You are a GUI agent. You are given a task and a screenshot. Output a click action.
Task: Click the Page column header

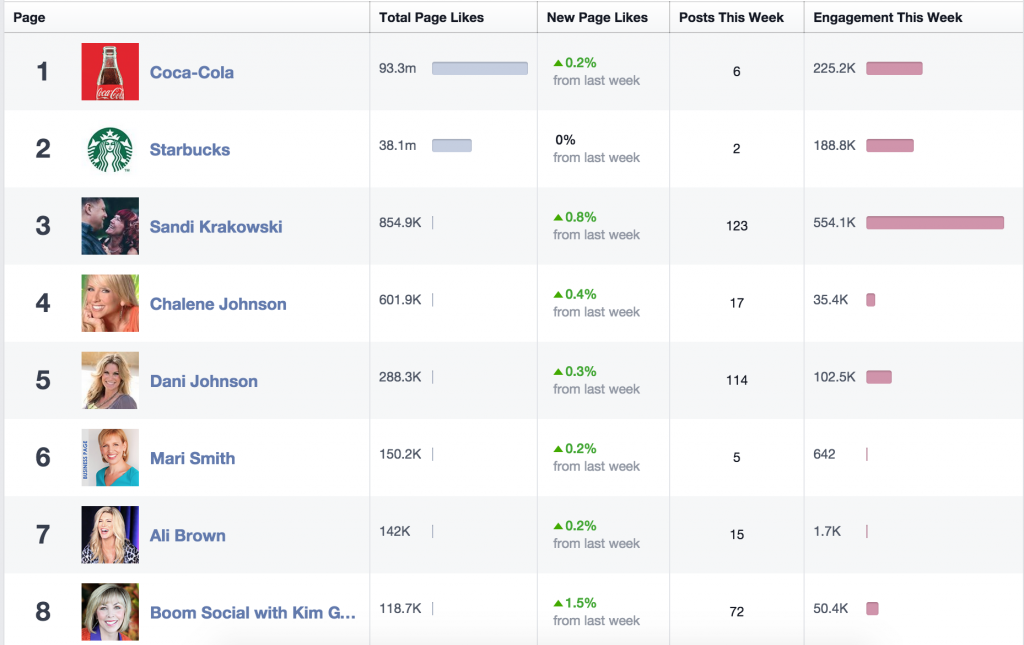[x=29, y=17]
